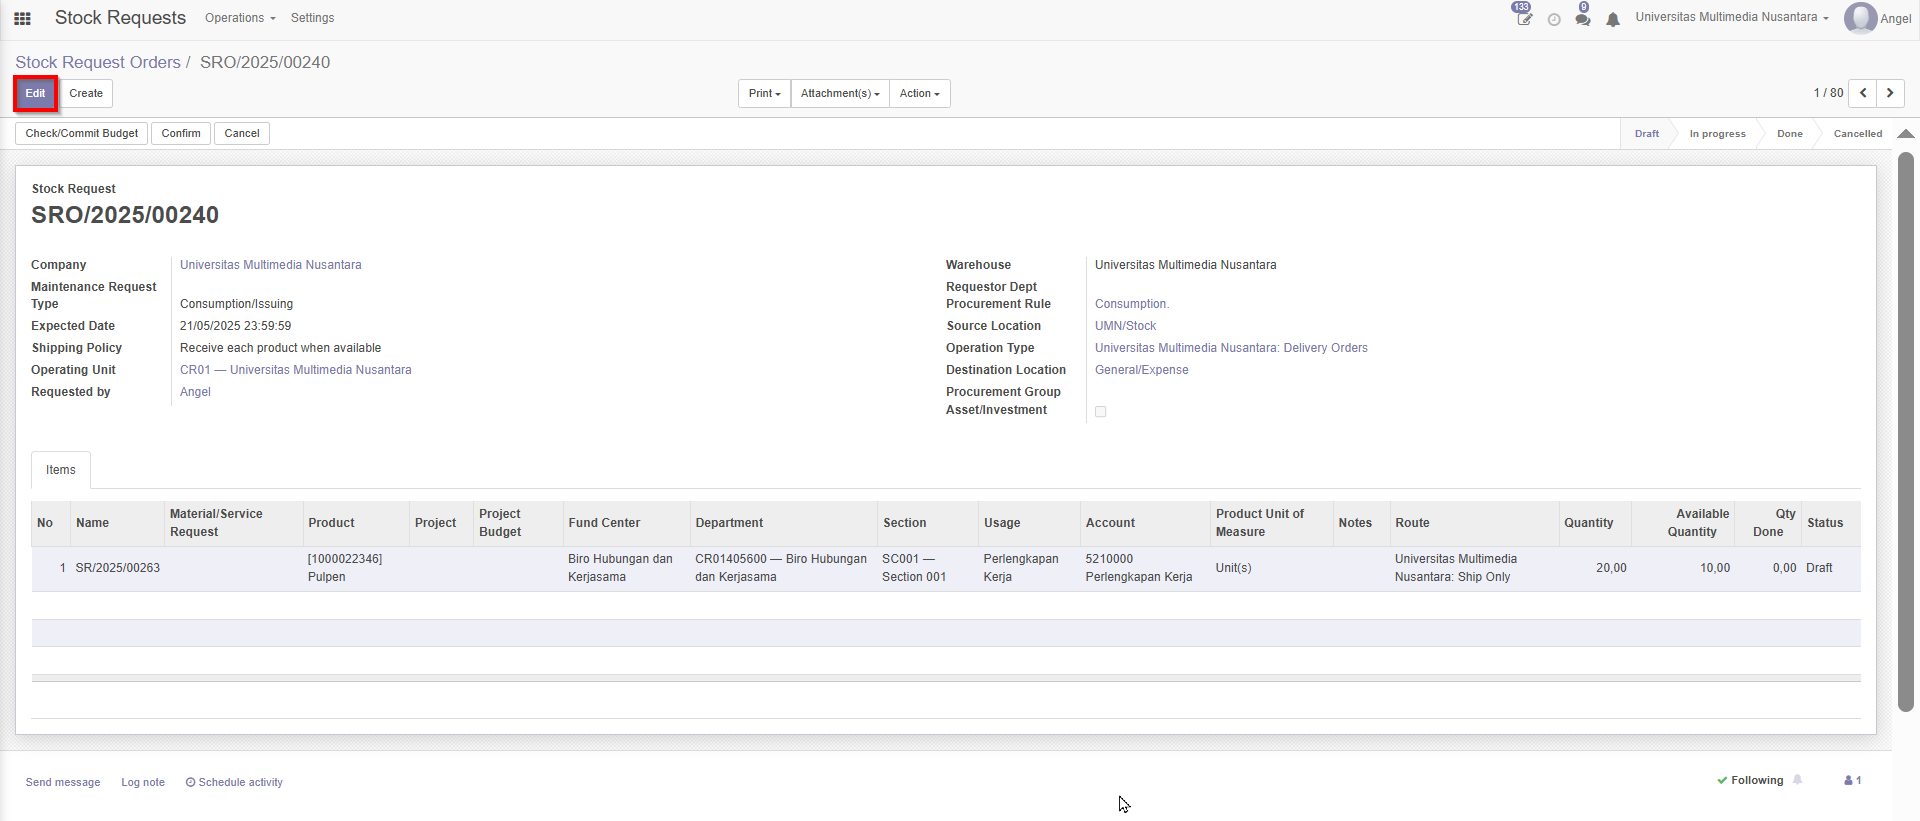Click Send message in chatter
Screen dimensions: 1920x821
(63, 782)
